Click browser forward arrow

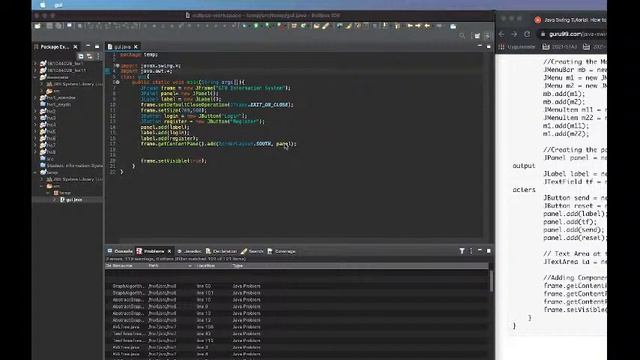(514, 34)
